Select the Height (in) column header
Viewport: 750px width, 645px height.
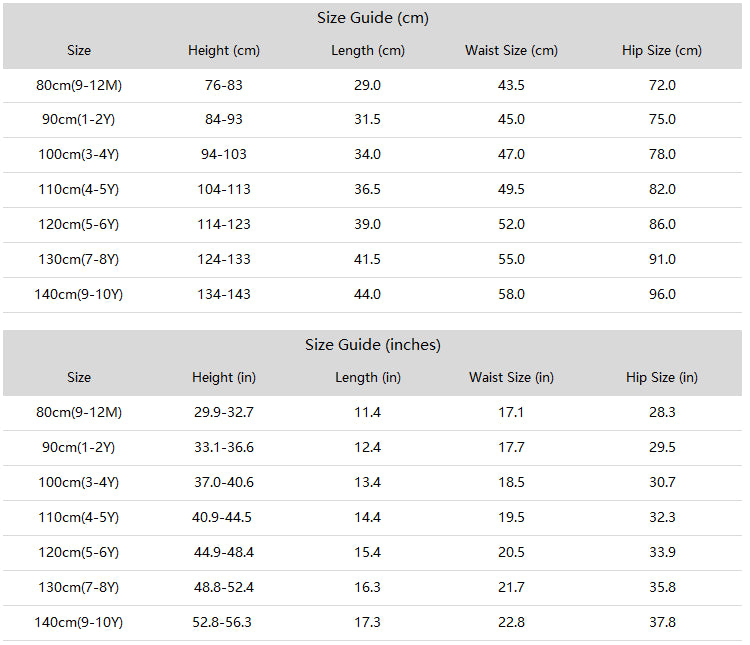[x=224, y=378]
